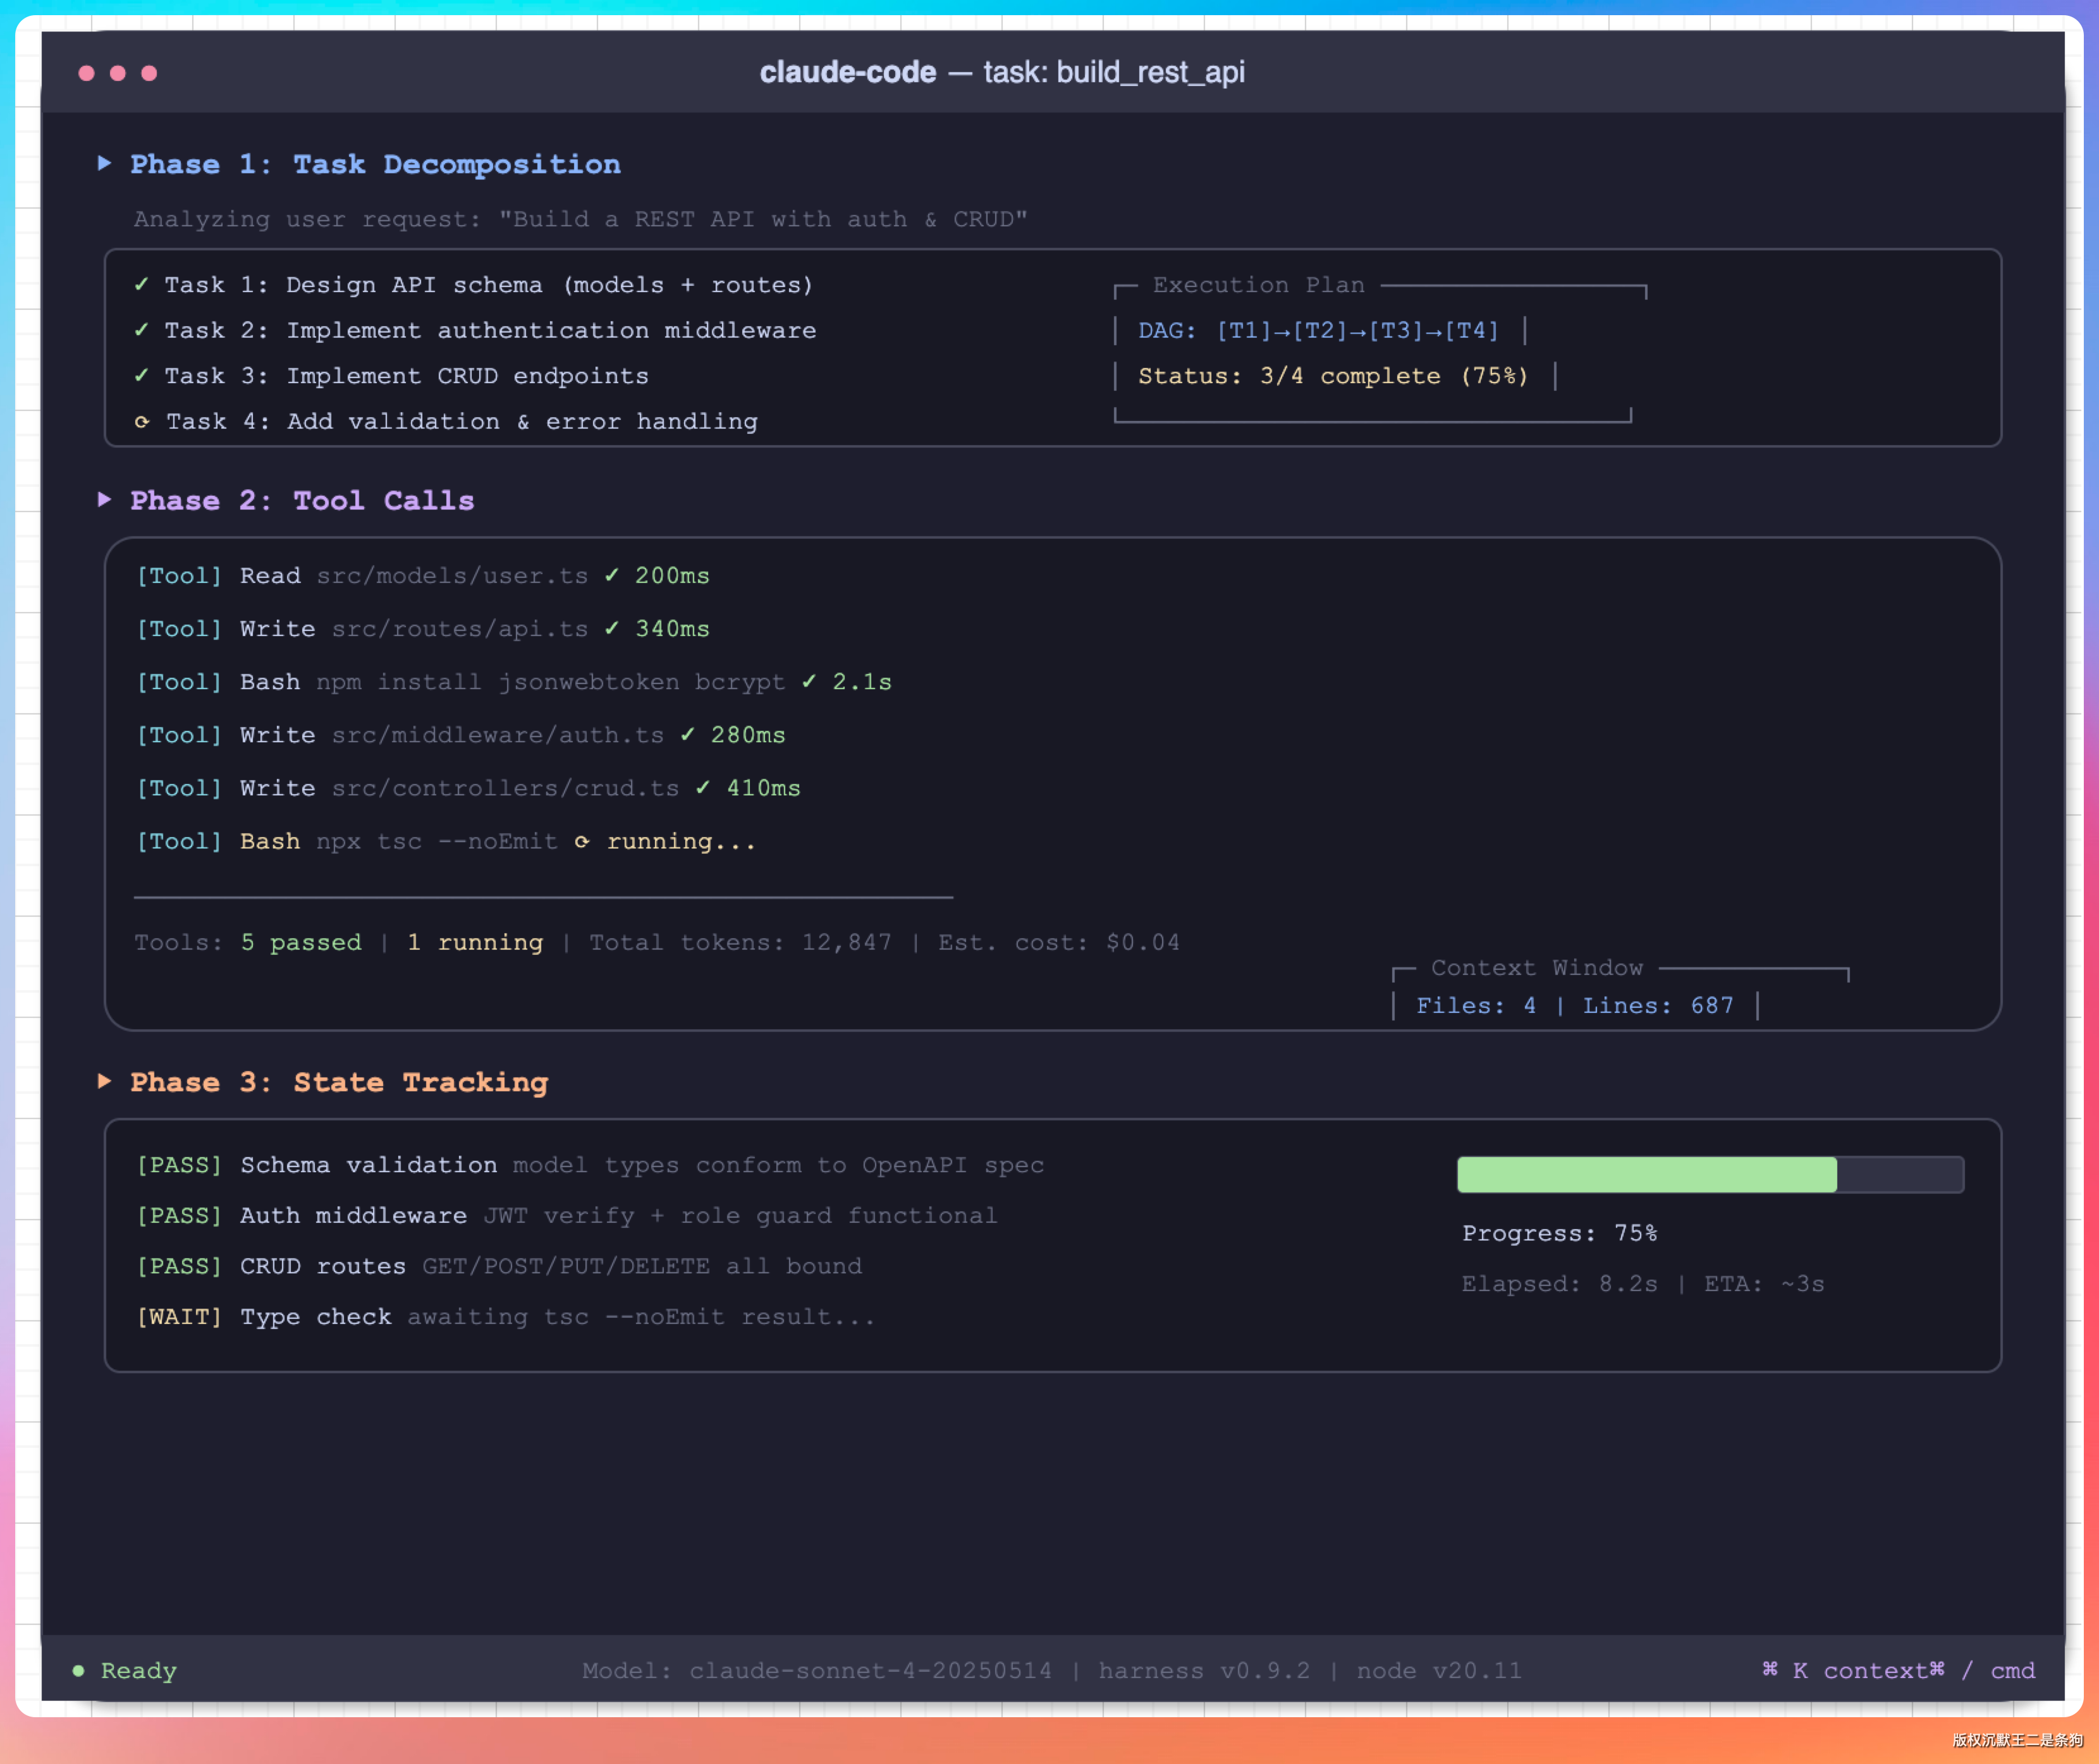This screenshot has height=1764, width=2099.
Task: Click the checkmark after src/controllers/crud.ts
Action: click(703, 788)
